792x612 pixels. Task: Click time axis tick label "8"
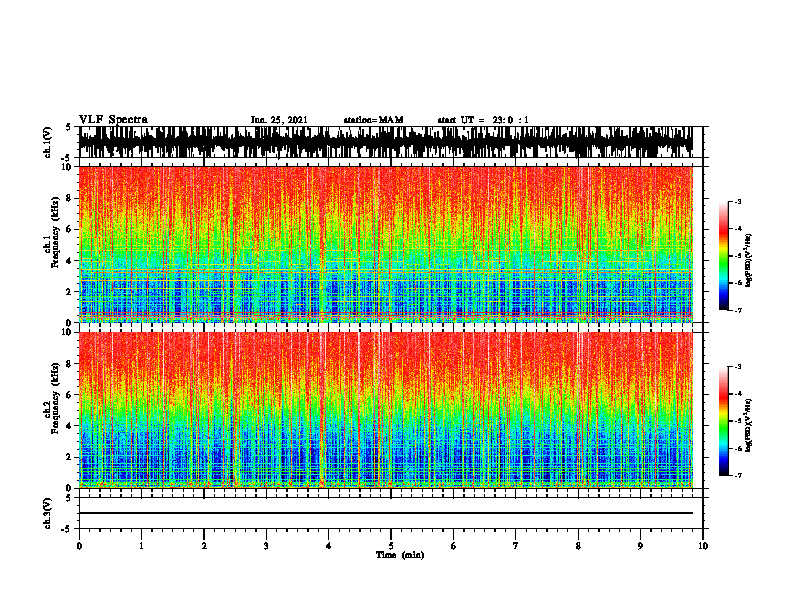578,546
